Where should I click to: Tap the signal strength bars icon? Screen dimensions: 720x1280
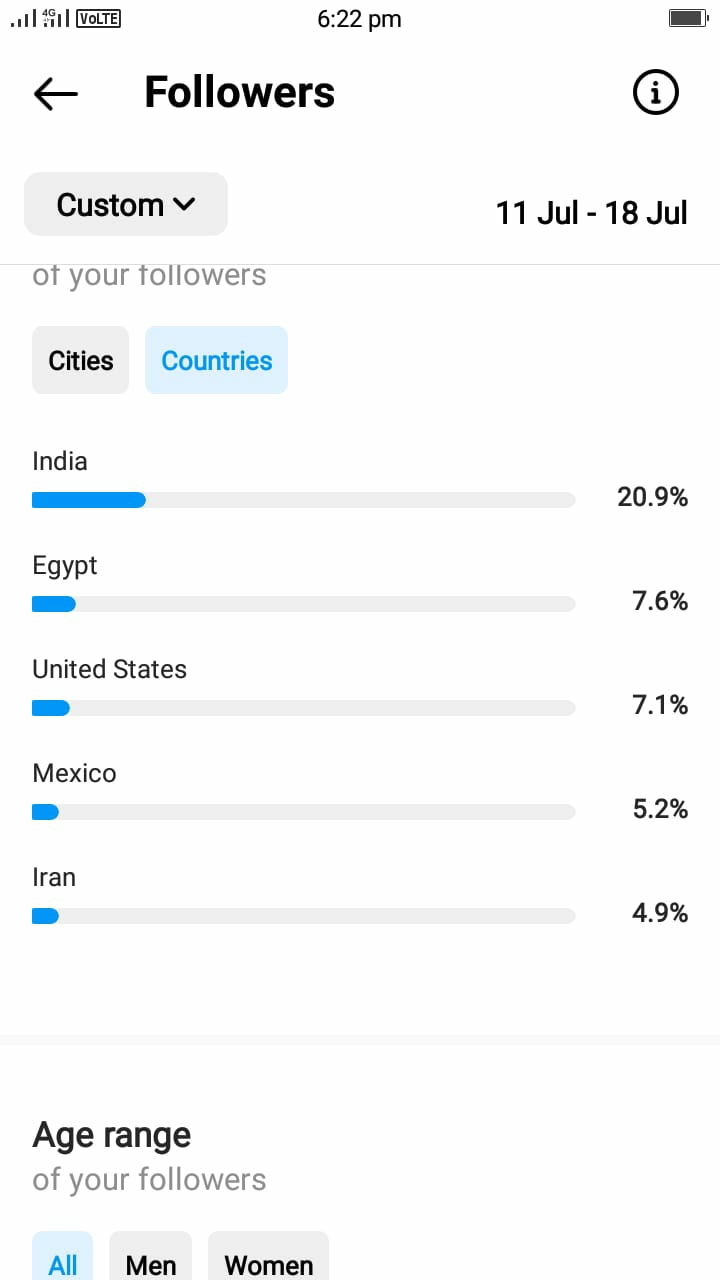coord(22,19)
